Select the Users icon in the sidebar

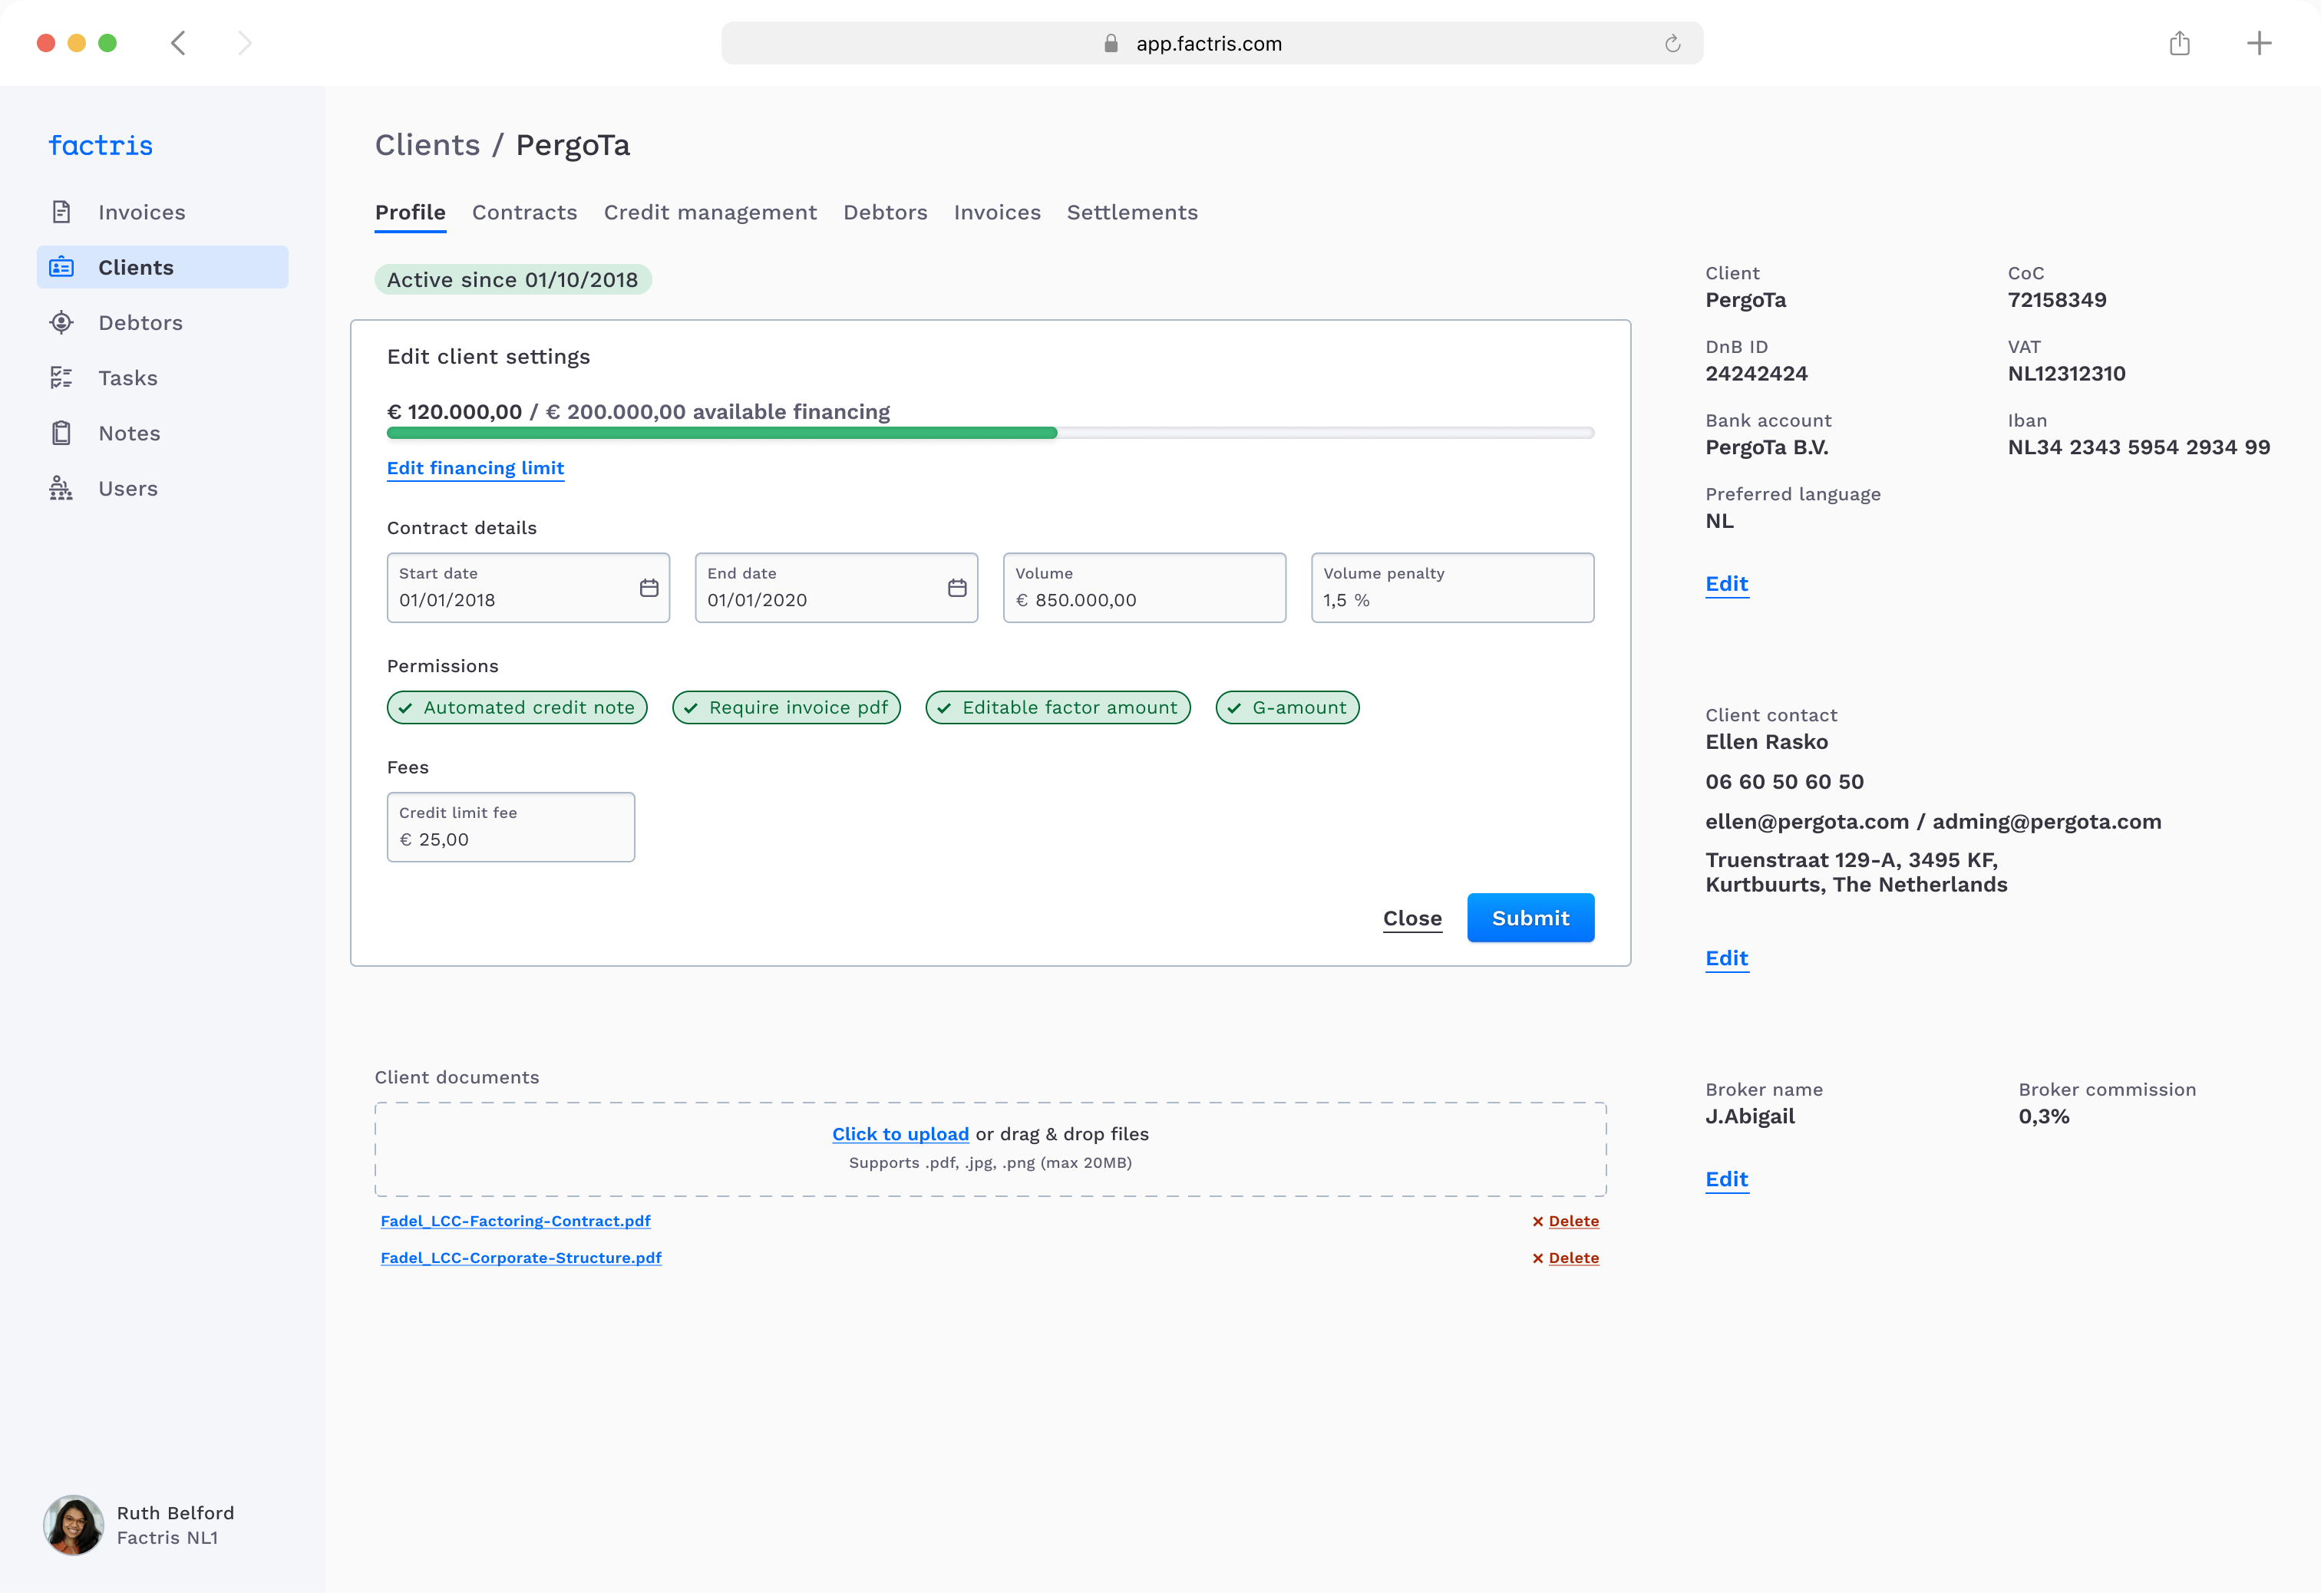(x=61, y=488)
